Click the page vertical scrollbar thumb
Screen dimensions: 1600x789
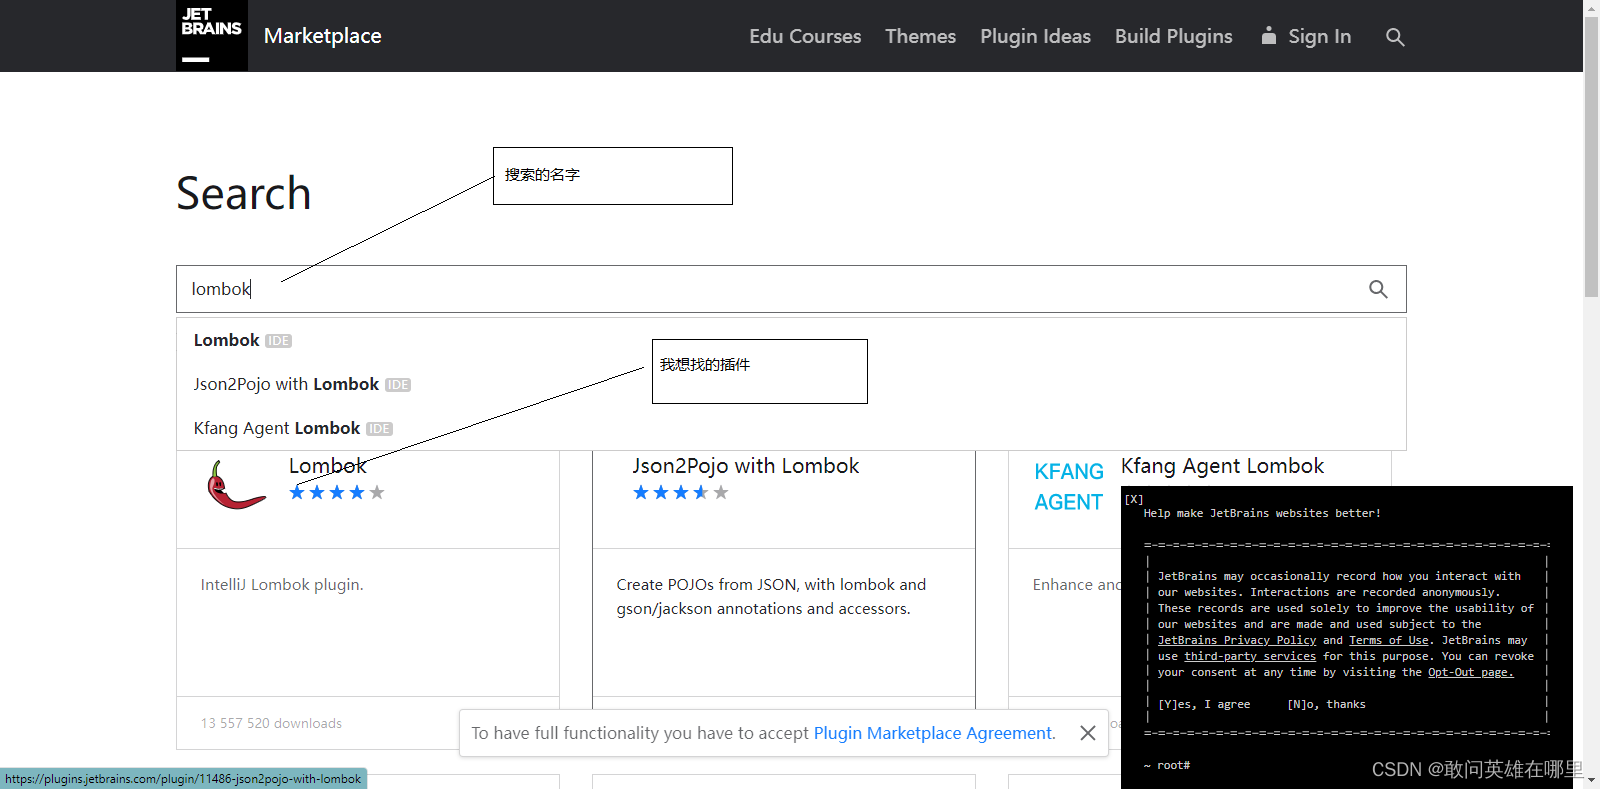(1591, 157)
